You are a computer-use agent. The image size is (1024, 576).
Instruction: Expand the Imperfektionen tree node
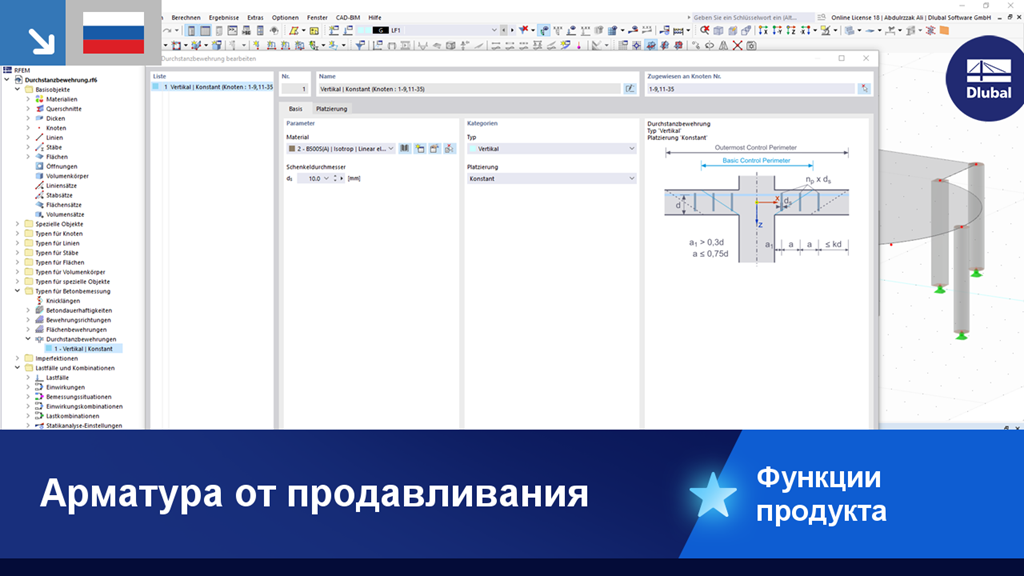(18, 359)
